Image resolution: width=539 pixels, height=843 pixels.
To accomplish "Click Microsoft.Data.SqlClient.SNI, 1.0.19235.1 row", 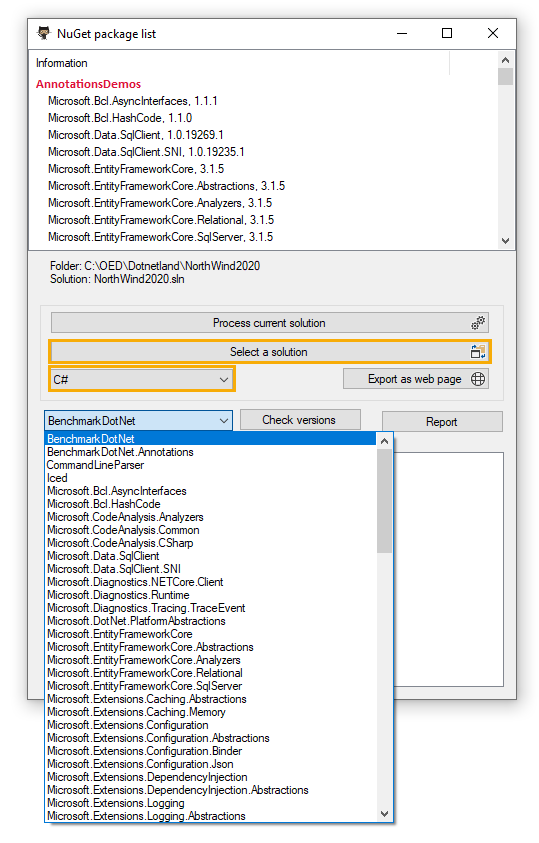I will point(146,152).
